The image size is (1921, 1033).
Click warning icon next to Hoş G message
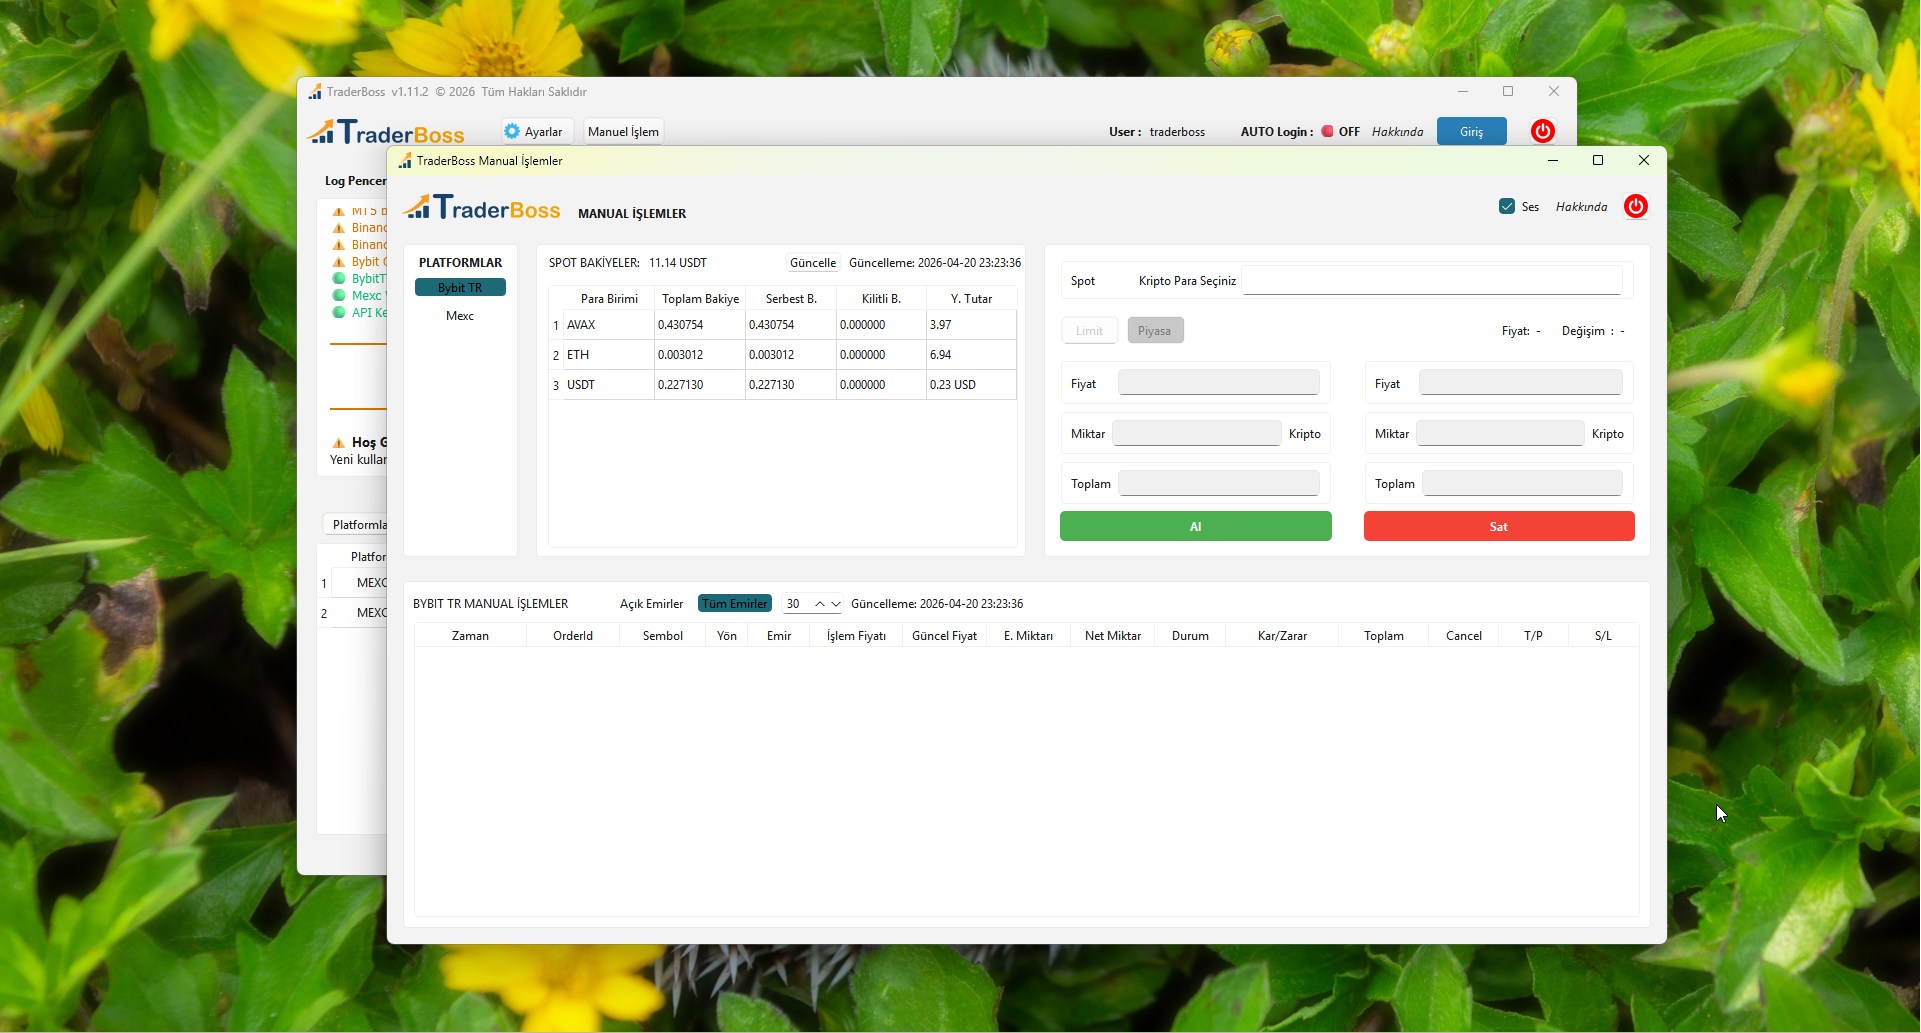[338, 442]
